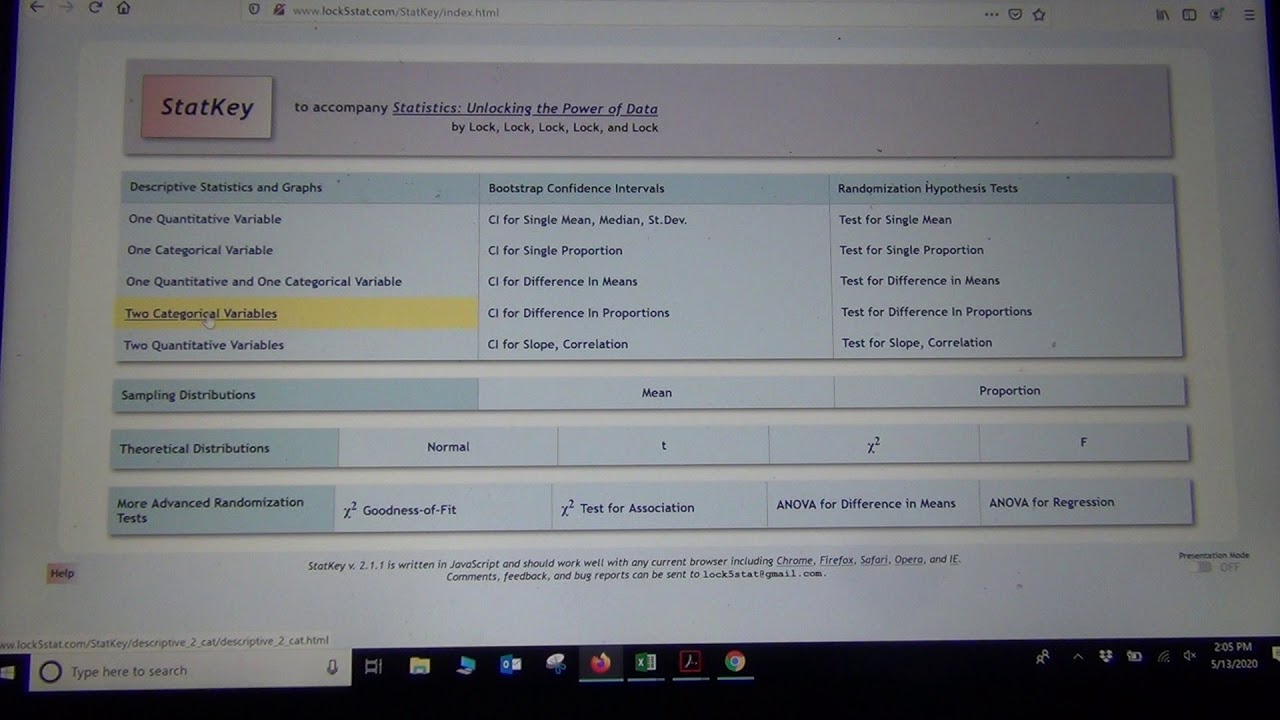
Task: Select One Quantitative Variable
Action: (x=205, y=219)
